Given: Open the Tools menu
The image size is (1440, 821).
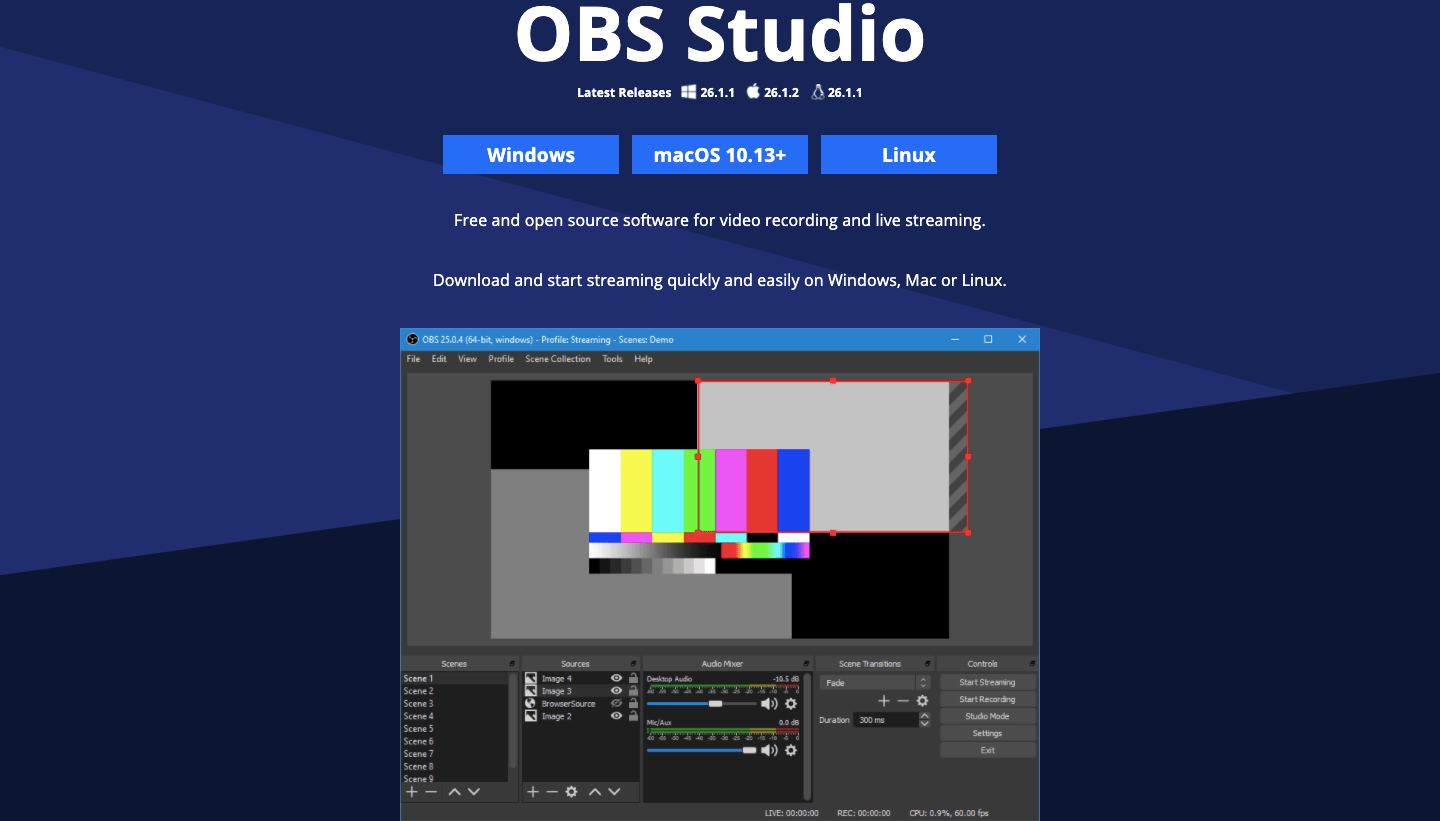Looking at the screenshot, I should coord(612,358).
